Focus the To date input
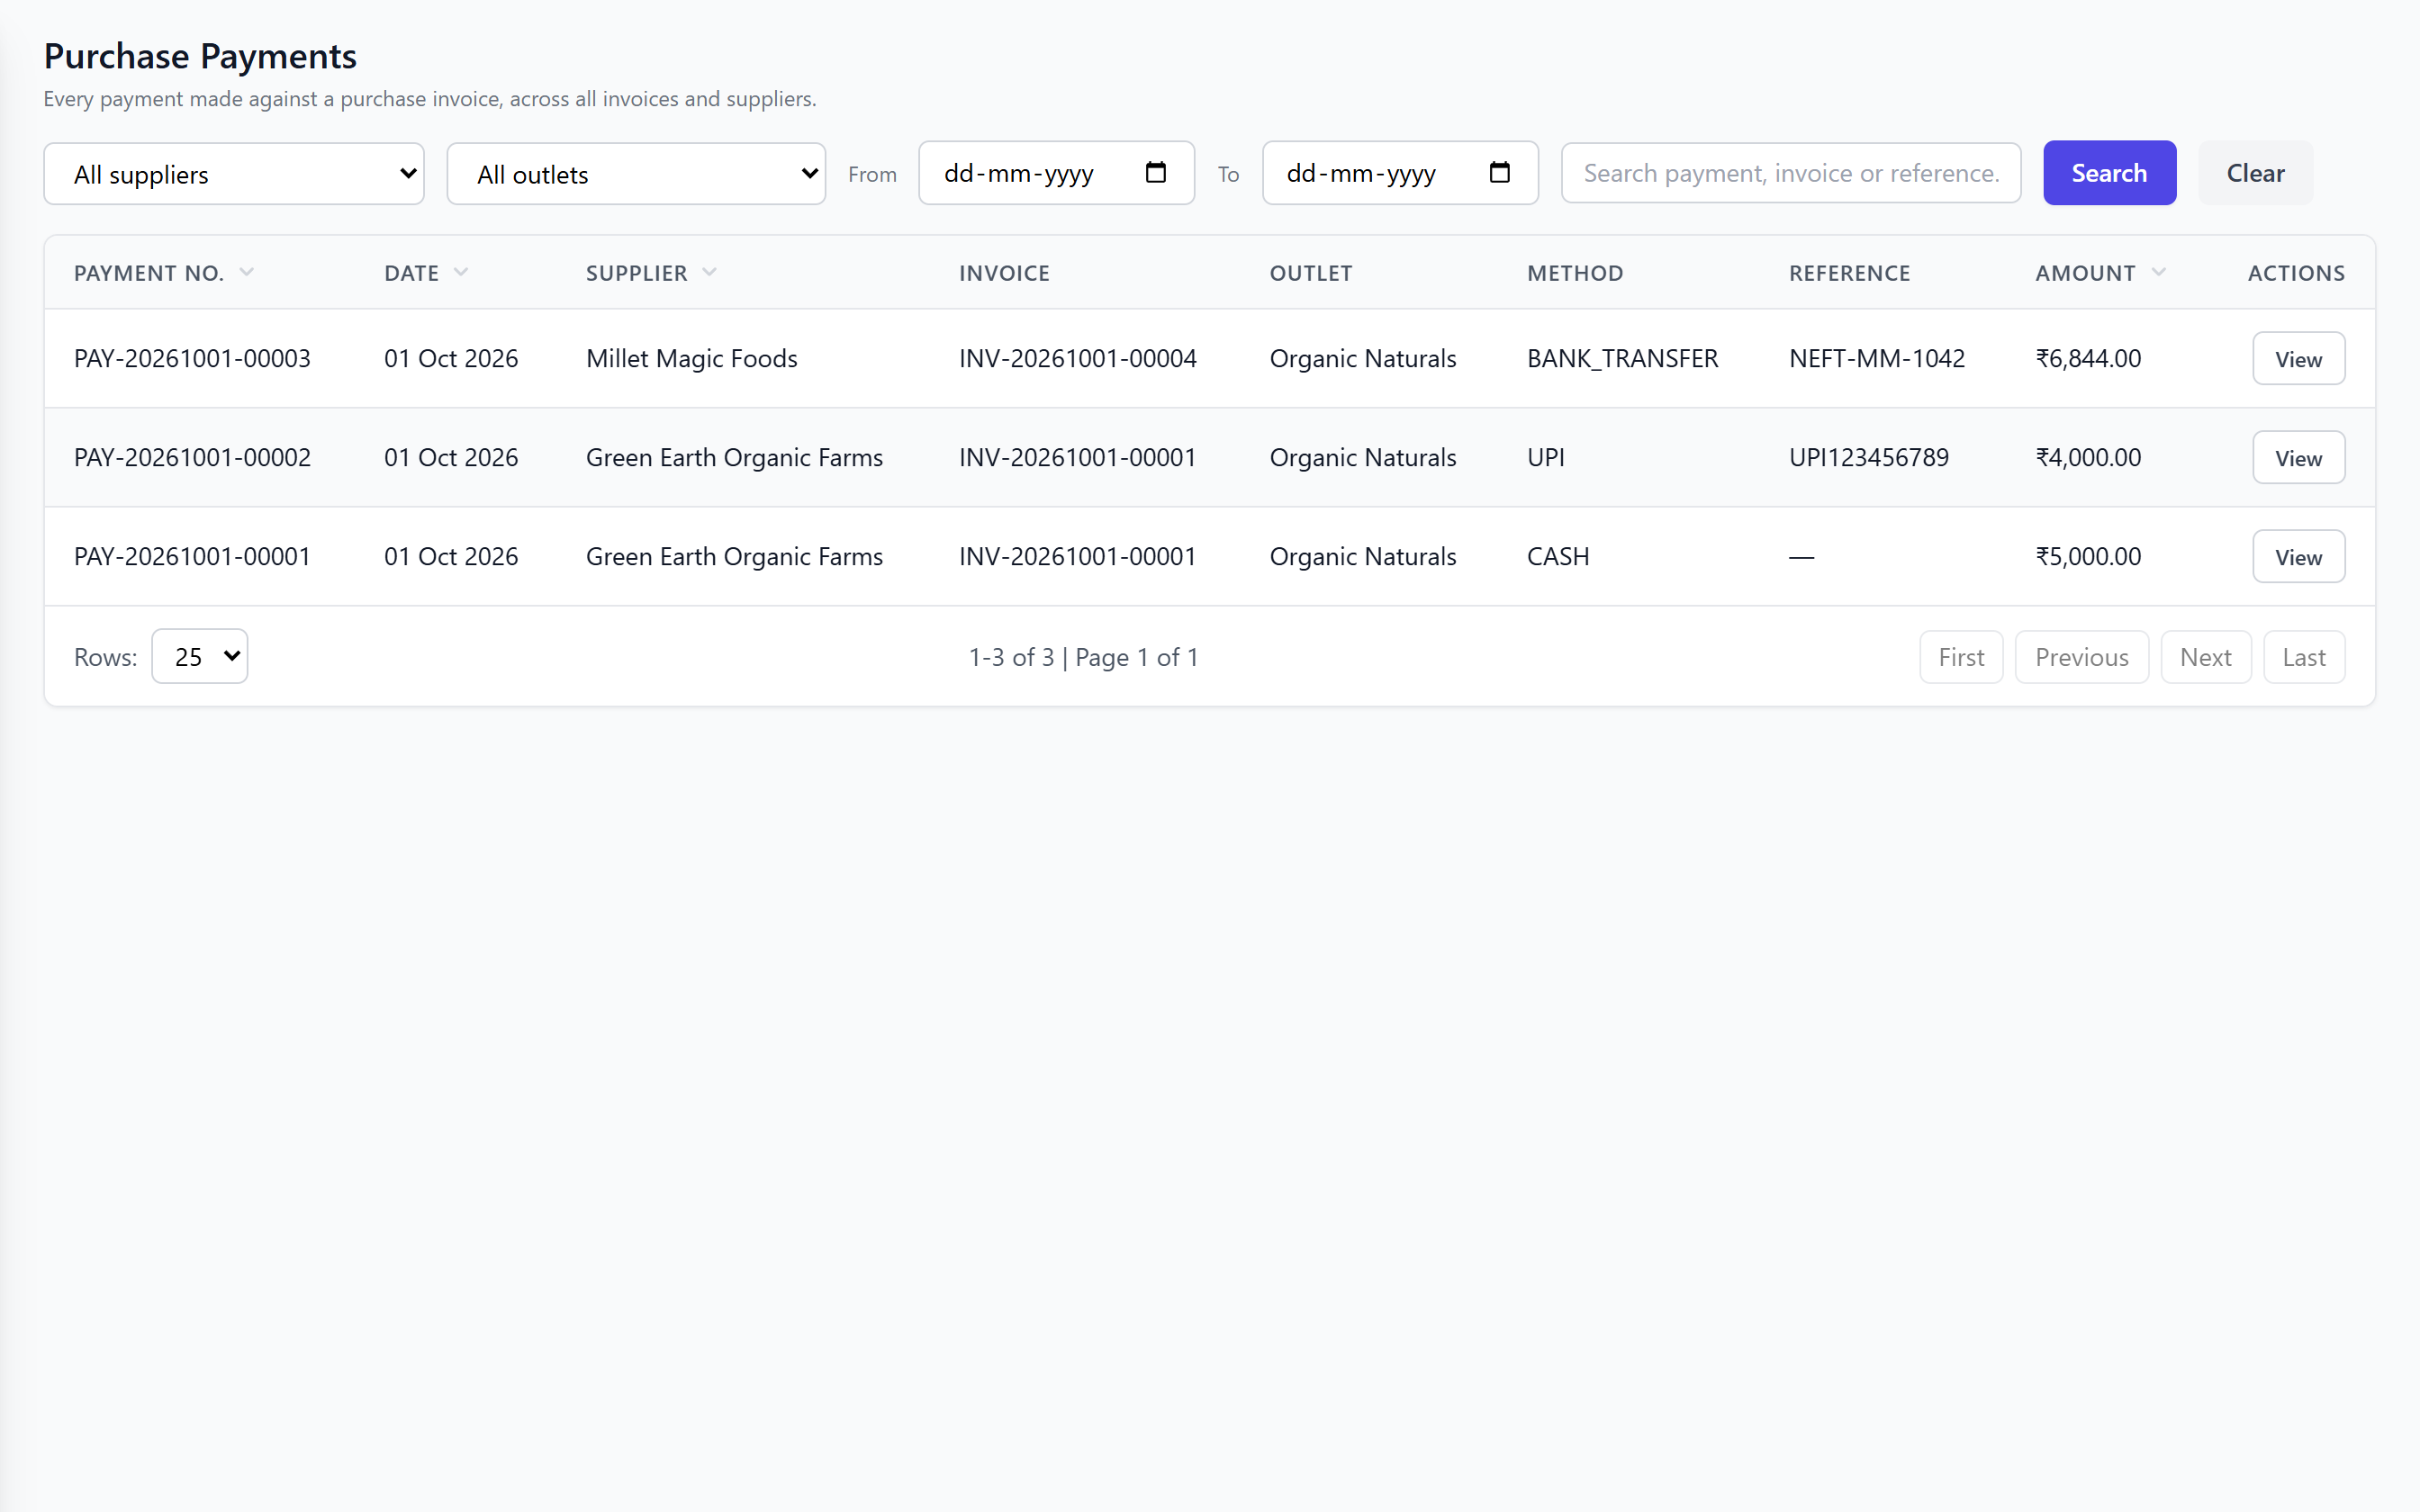This screenshot has width=2420, height=1512. pyautogui.click(x=1400, y=173)
